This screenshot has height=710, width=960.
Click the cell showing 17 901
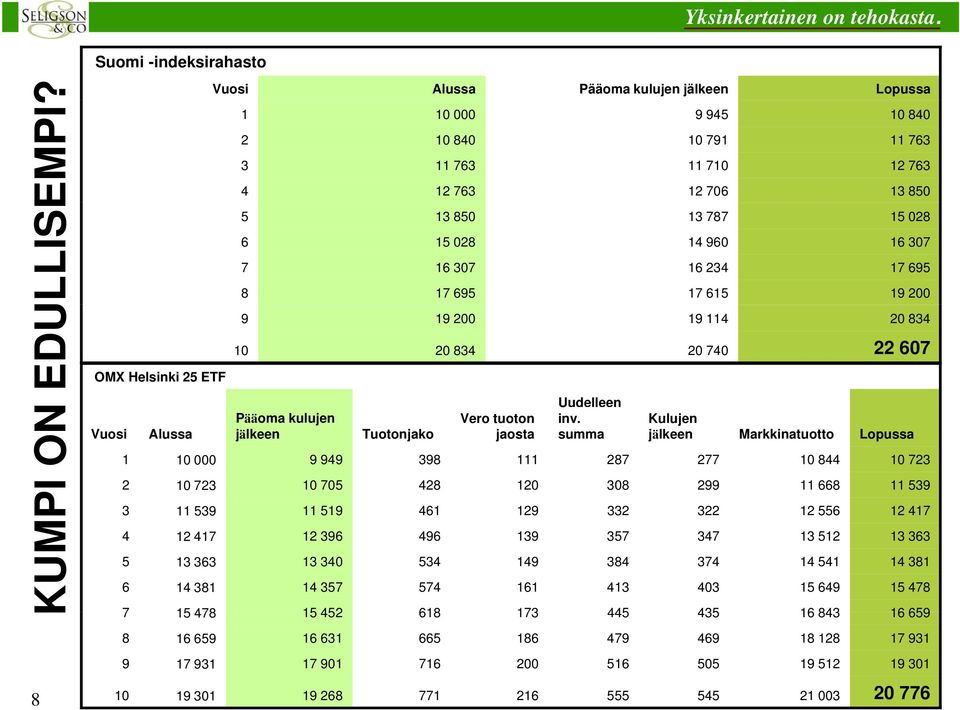pos(323,664)
